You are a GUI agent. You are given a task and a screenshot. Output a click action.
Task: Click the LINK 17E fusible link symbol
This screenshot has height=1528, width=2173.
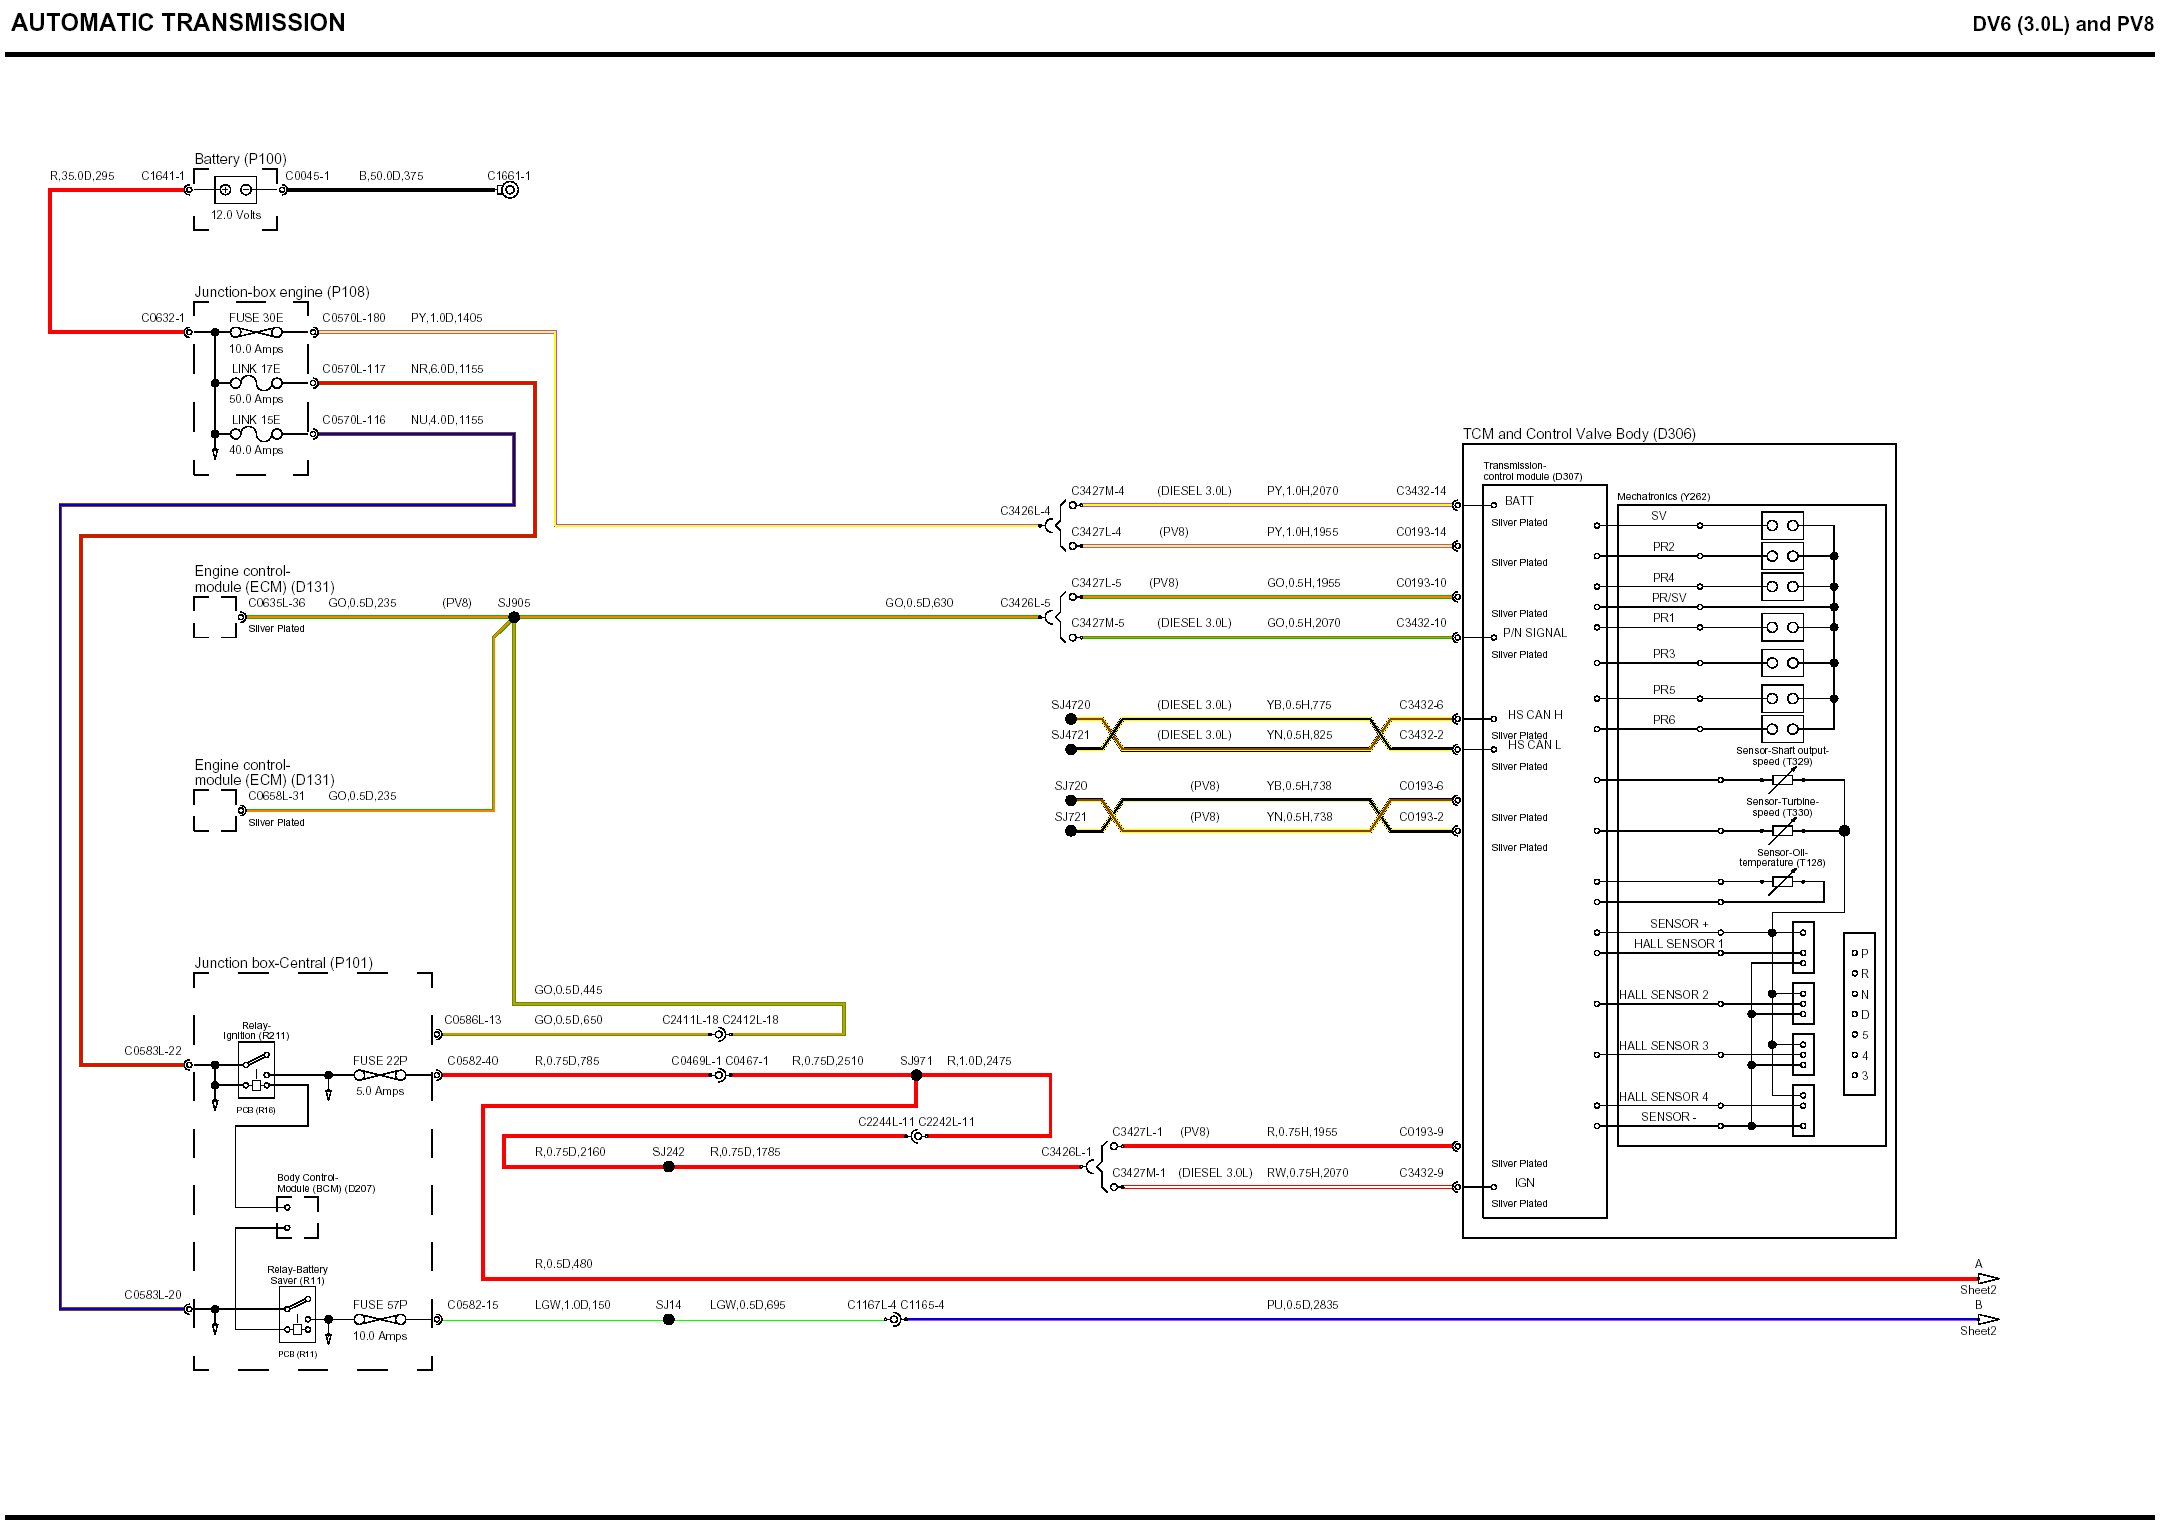[256, 383]
